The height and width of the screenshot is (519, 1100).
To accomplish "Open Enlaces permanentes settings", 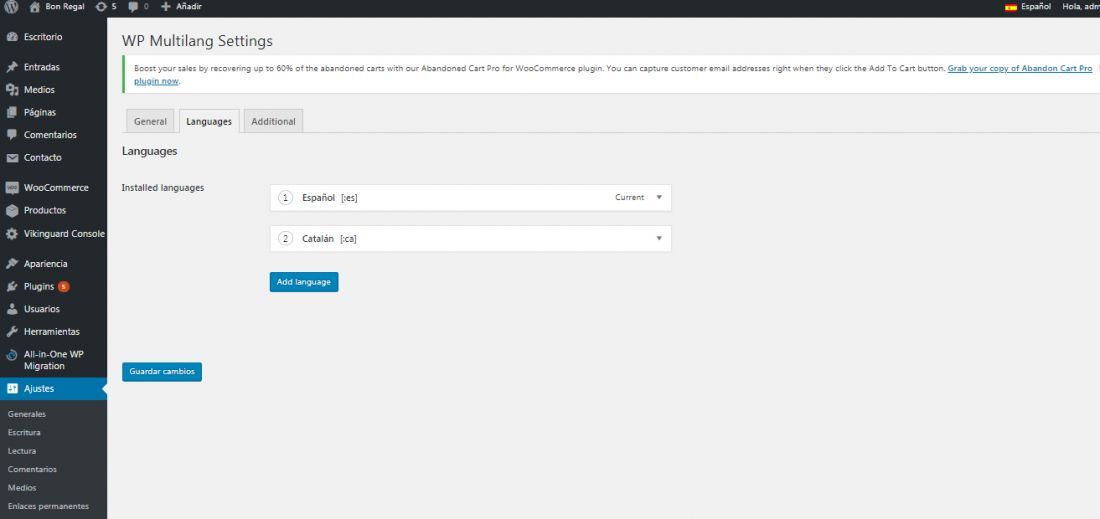I will coord(48,506).
